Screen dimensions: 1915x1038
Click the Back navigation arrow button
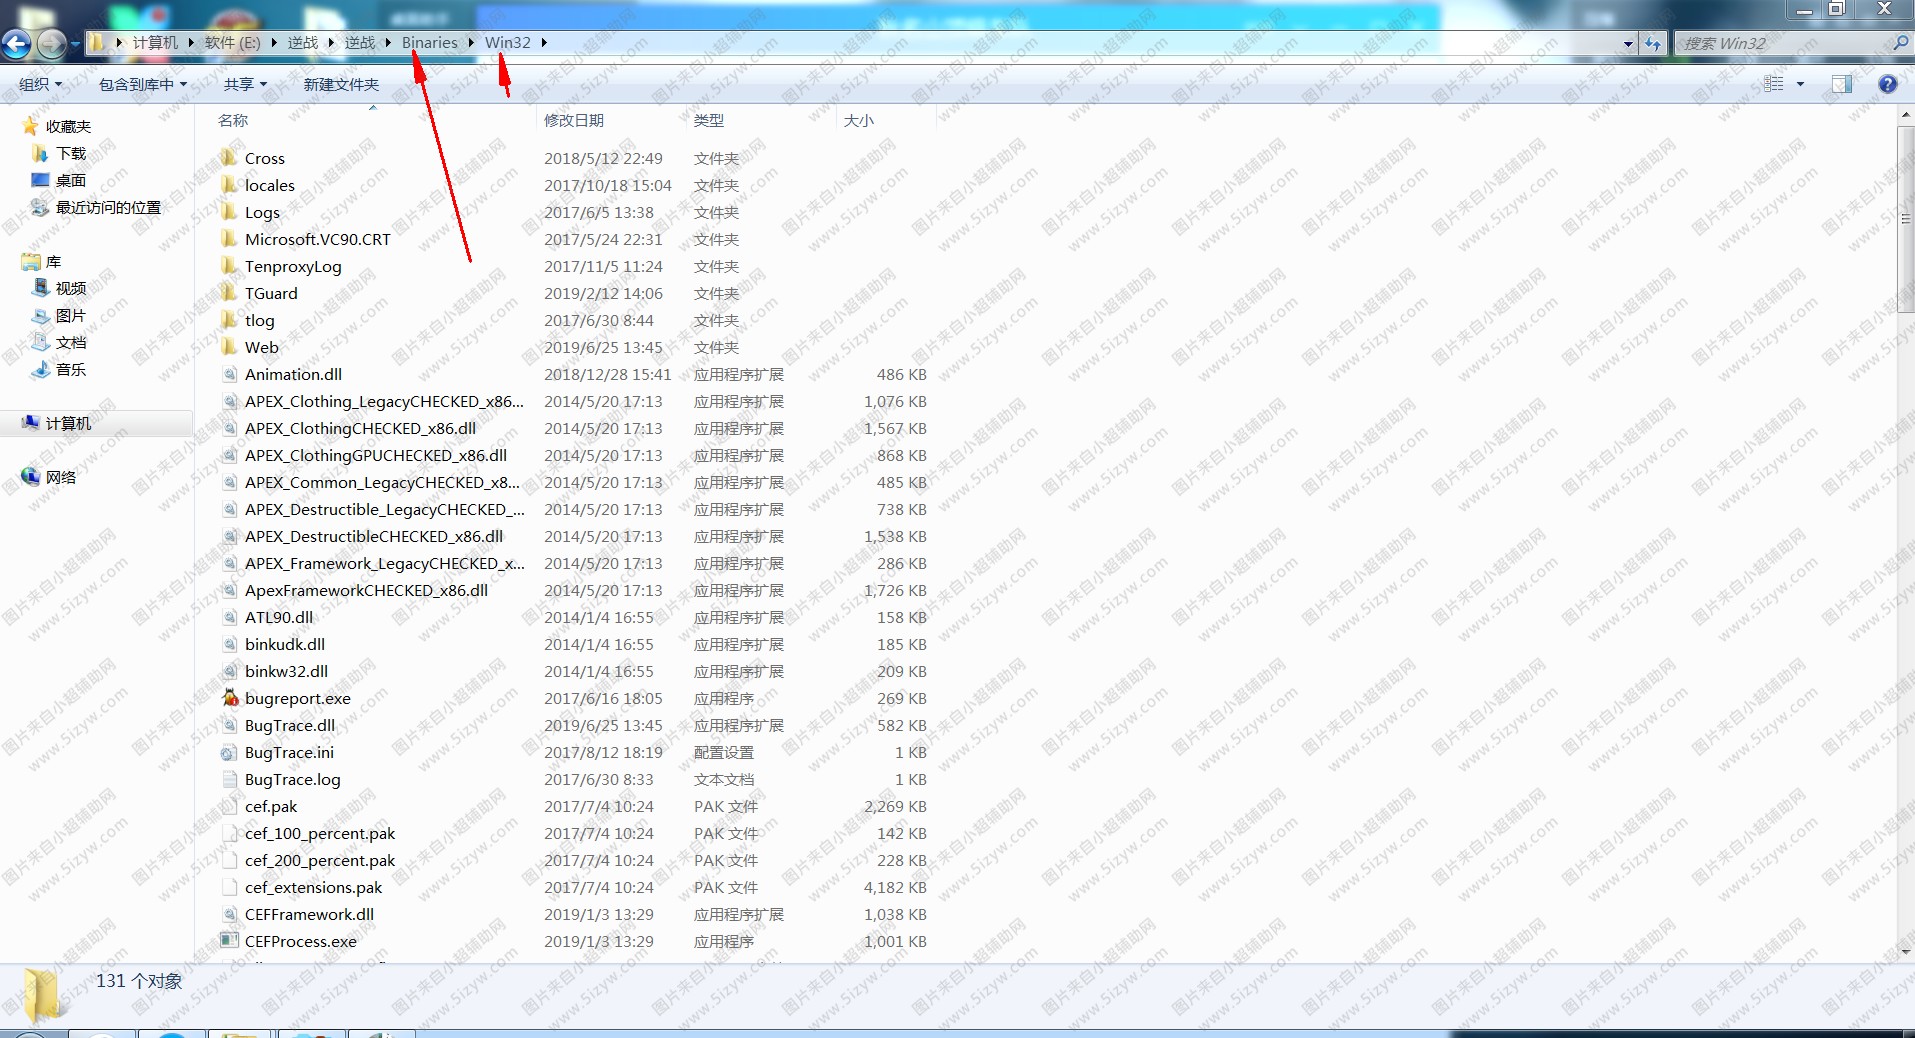coord(17,43)
